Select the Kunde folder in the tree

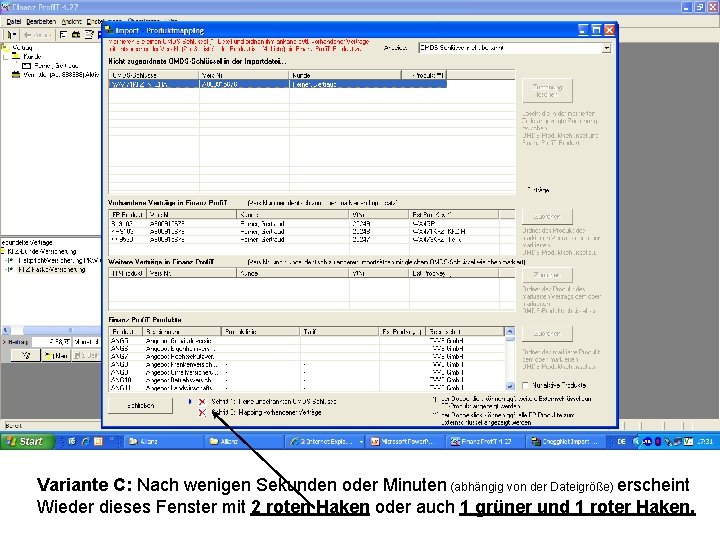coord(27,56)
